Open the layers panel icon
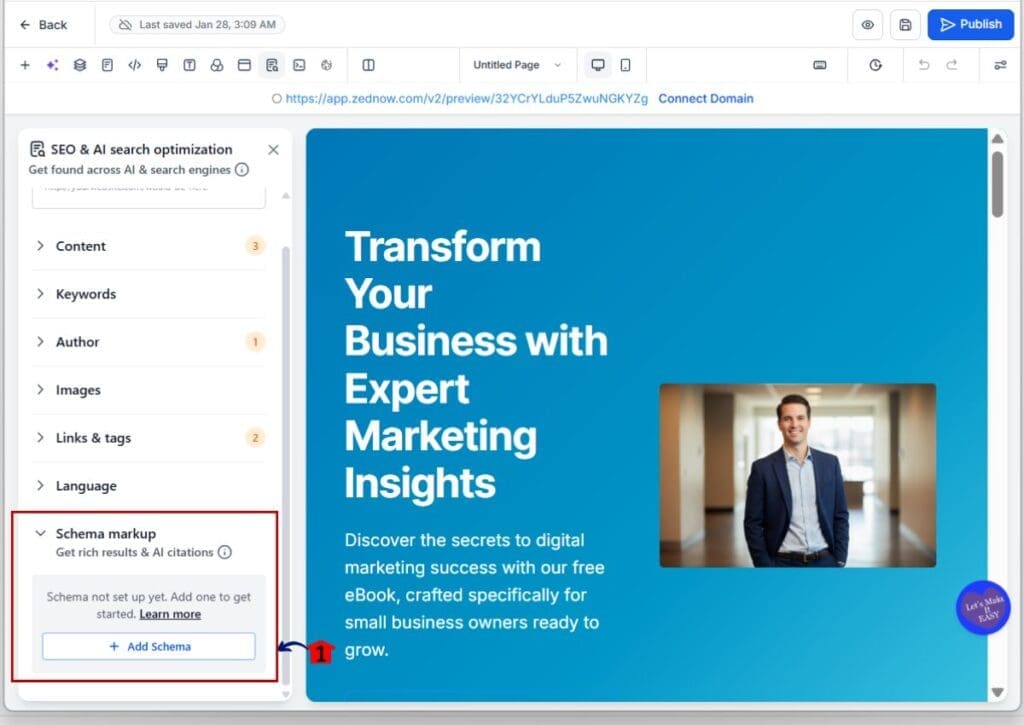 click(80, 65)
